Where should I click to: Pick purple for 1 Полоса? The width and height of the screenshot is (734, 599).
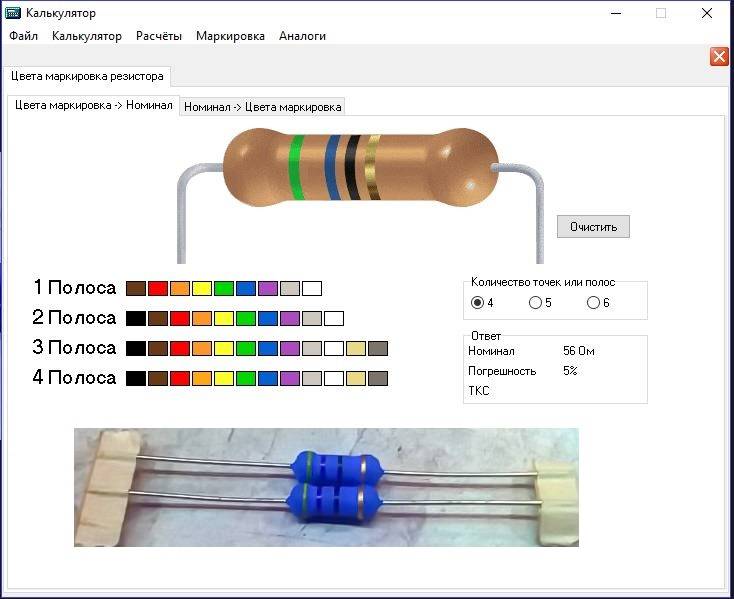268,288
